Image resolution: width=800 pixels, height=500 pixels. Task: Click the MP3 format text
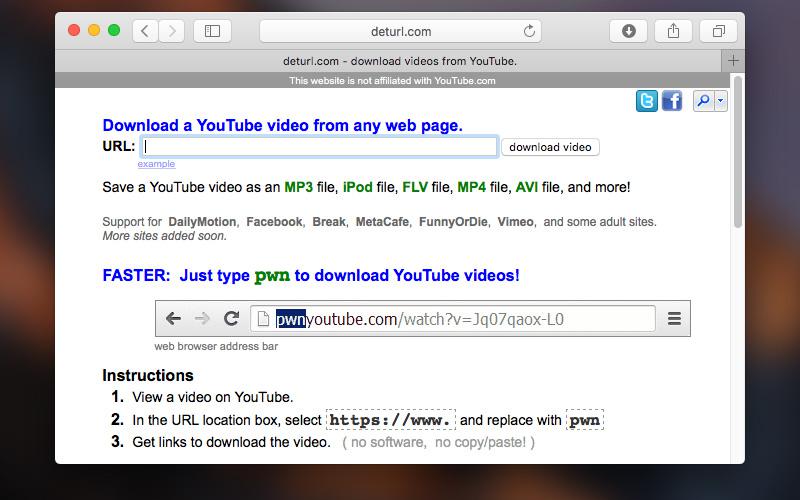pyautogui.click(x=298, y=187)
